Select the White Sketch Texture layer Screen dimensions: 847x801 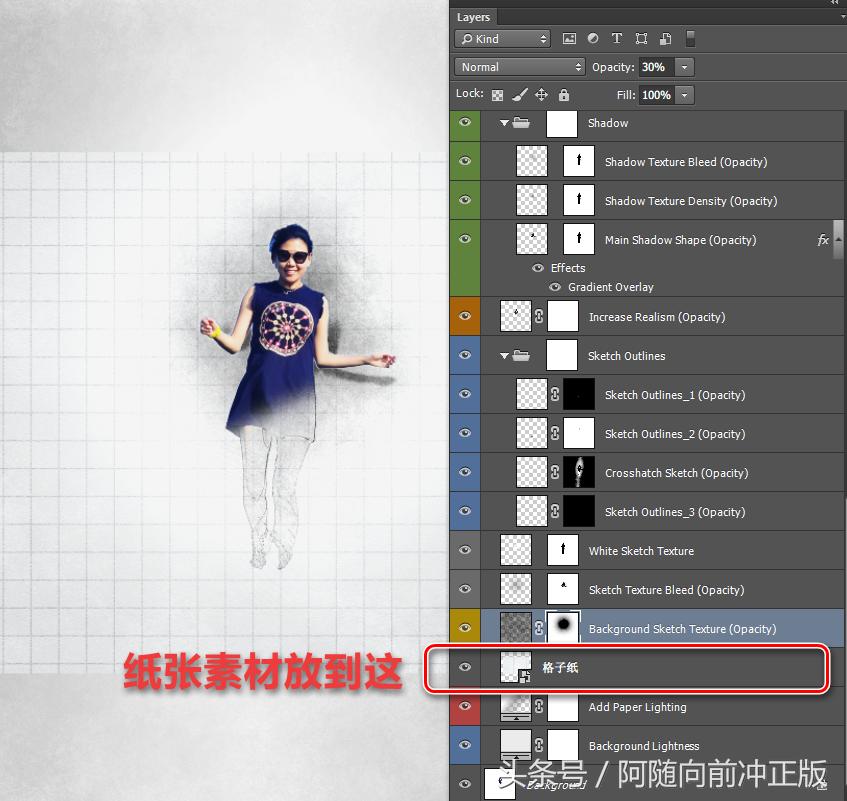click(641, 551)
